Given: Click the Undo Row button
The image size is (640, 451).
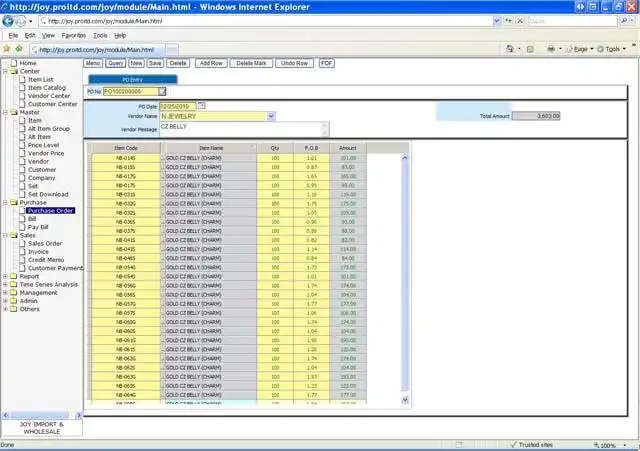Looking at the screenshot, I should (294, 63).
